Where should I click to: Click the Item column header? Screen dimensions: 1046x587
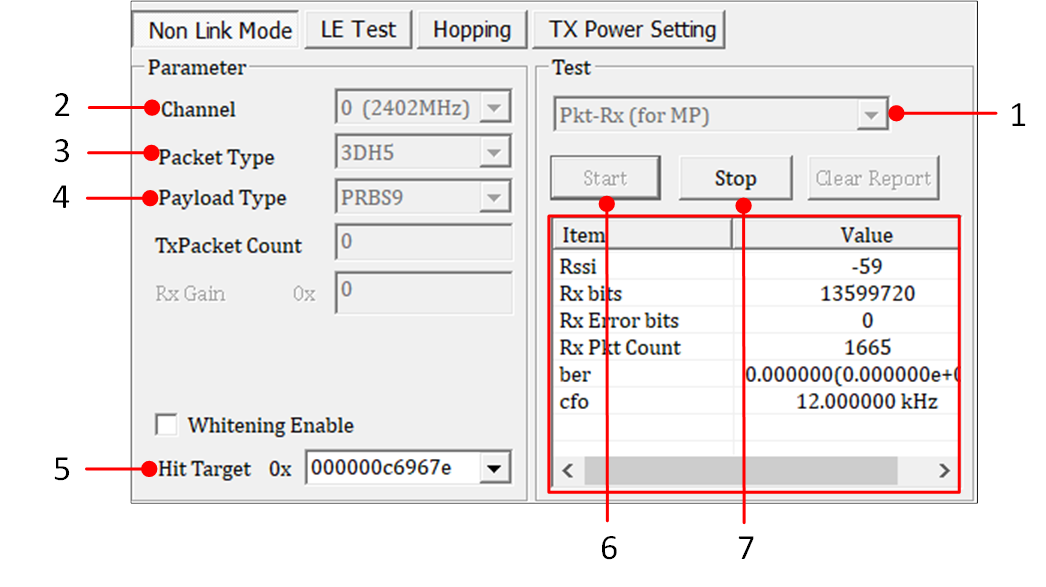(x=641, y=235)
